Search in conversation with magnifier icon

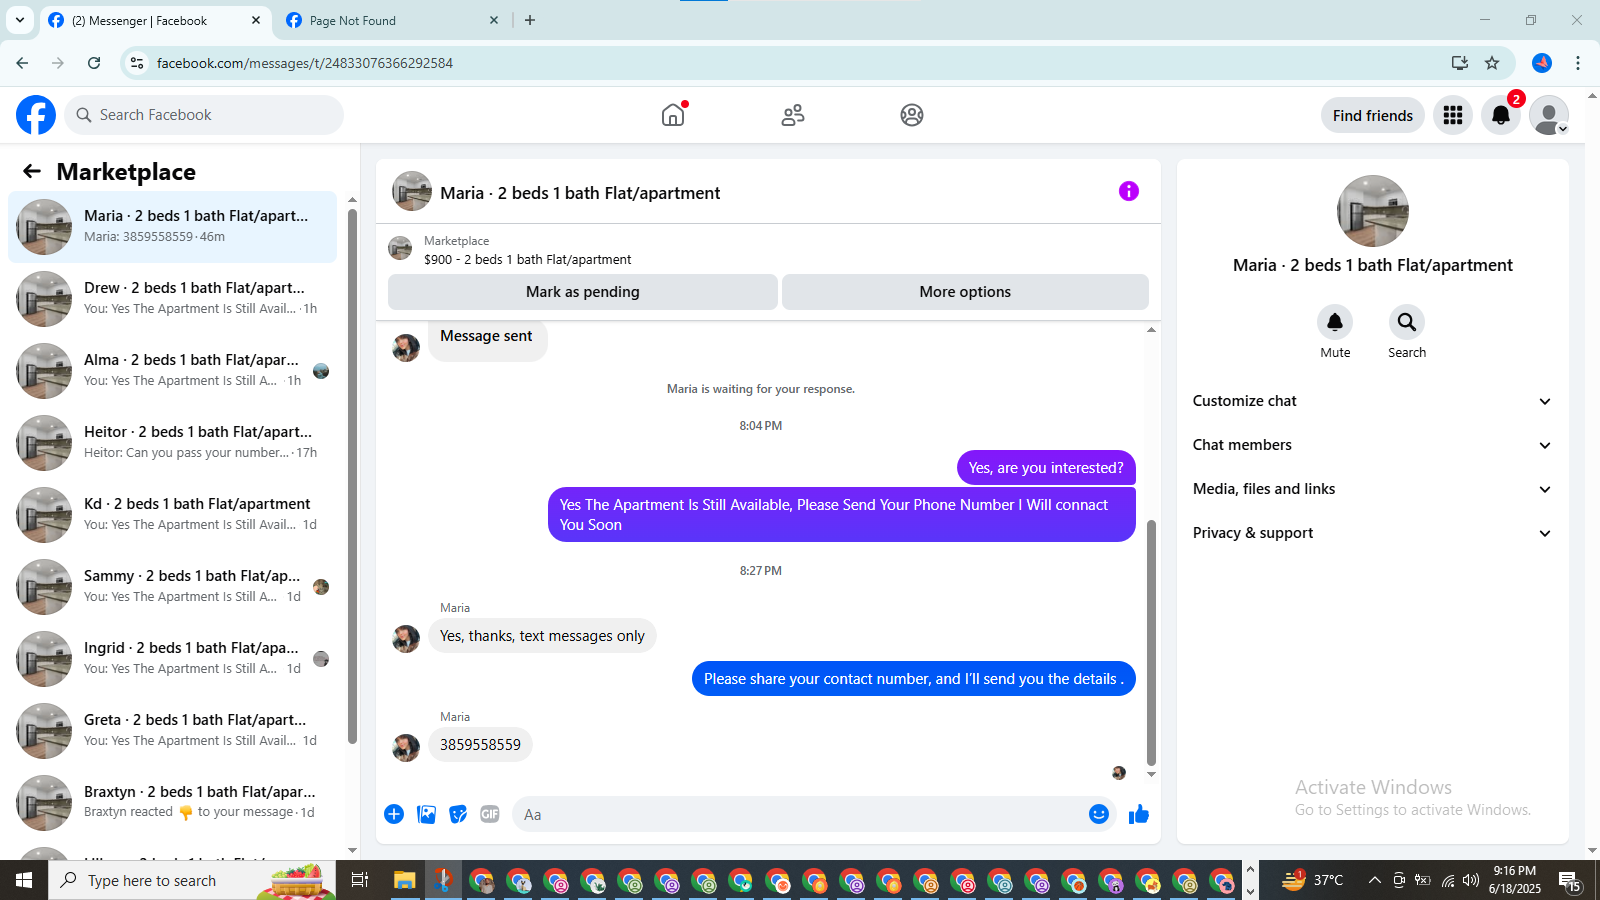1407,322
